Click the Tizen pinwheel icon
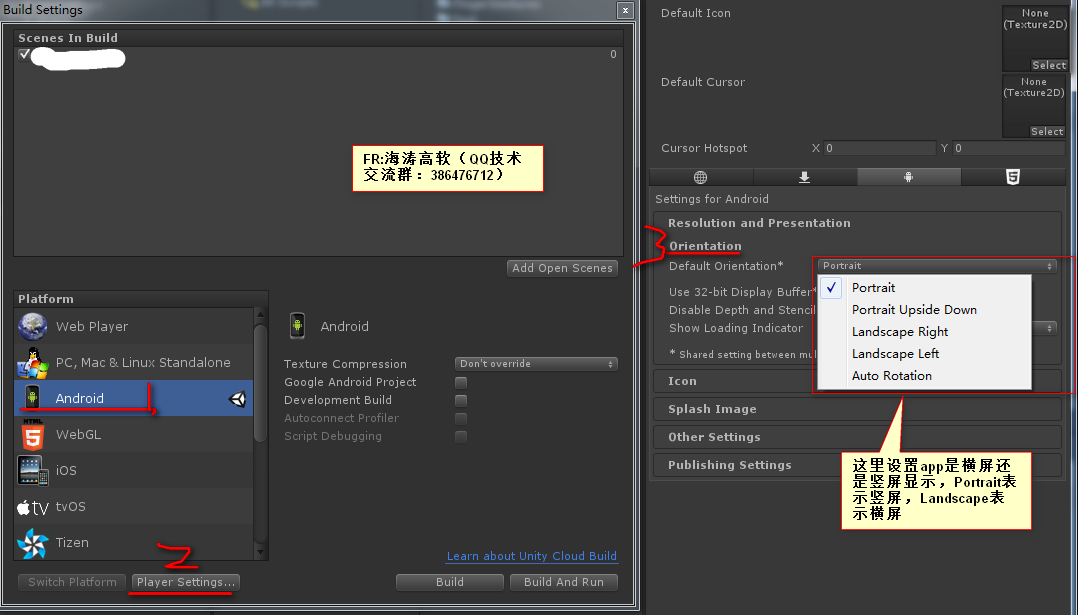This screenshot has width=1078, height=615. coord(32,543)
